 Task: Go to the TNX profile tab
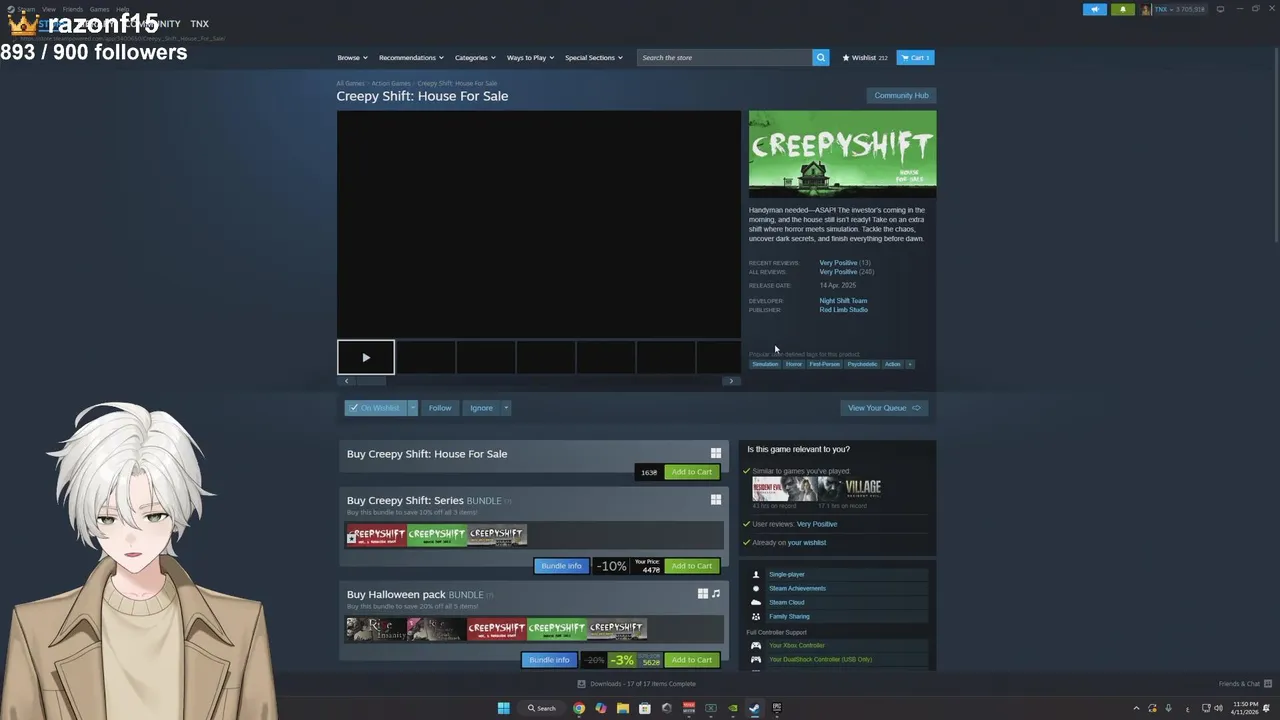coord(200,24)
